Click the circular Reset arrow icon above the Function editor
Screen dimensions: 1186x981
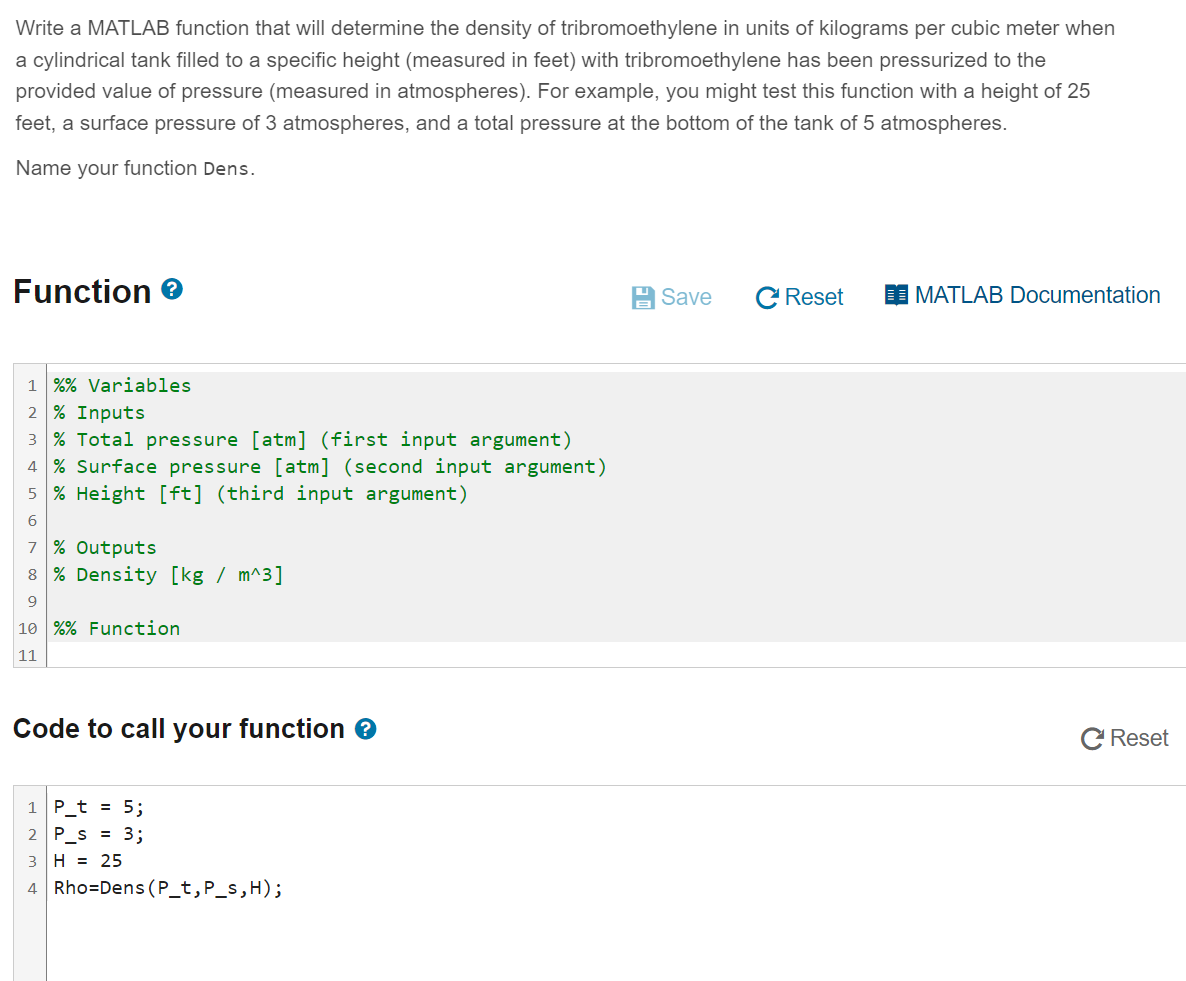coord(766,296)
